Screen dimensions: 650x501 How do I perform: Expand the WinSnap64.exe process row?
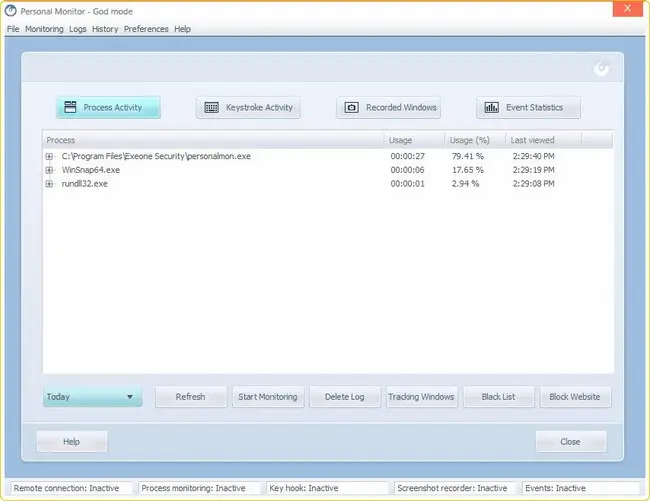pyautogui.click(x=49, y=170)
